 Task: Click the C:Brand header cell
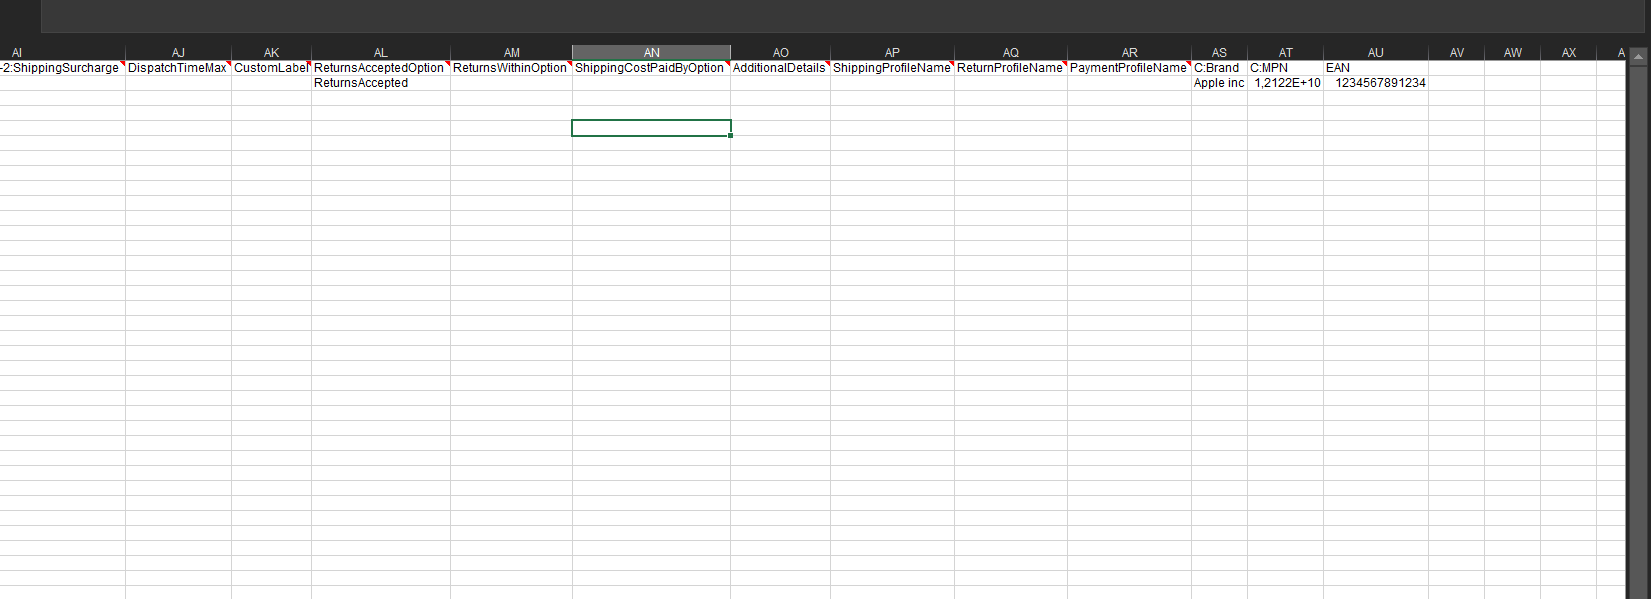coord(1218,68)
